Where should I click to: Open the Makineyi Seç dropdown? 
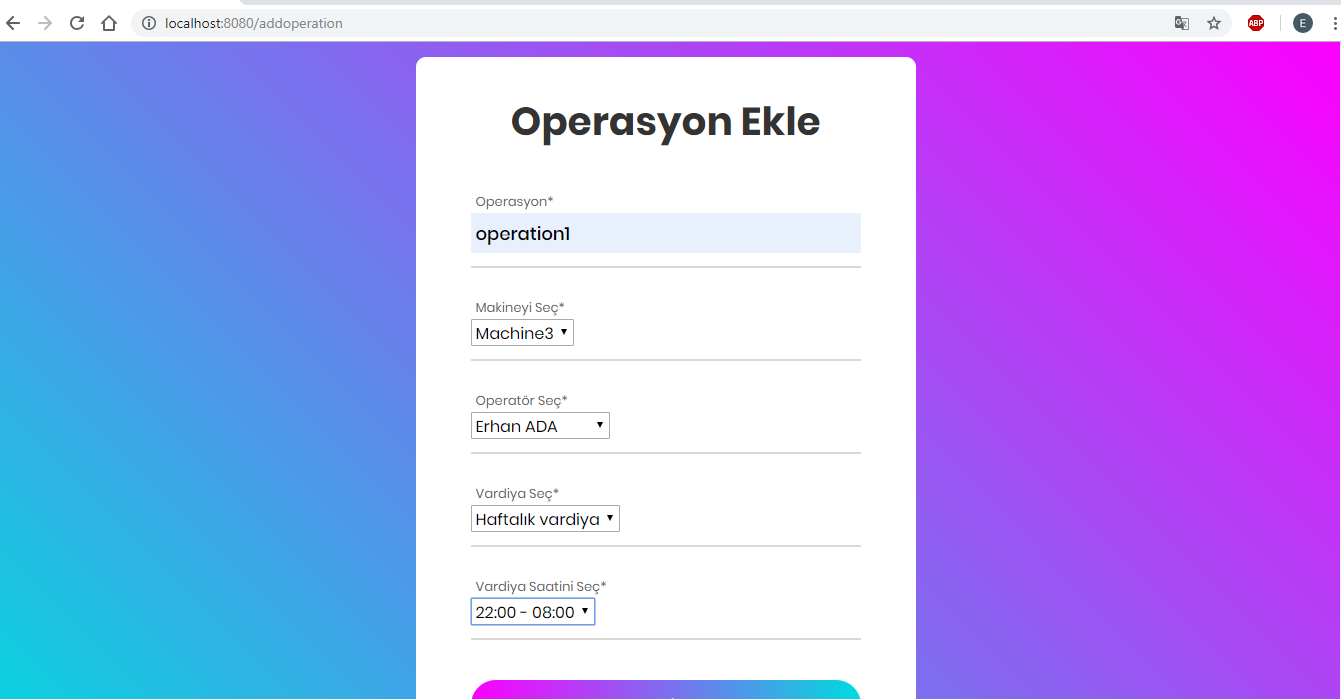[x=522, y=333]
